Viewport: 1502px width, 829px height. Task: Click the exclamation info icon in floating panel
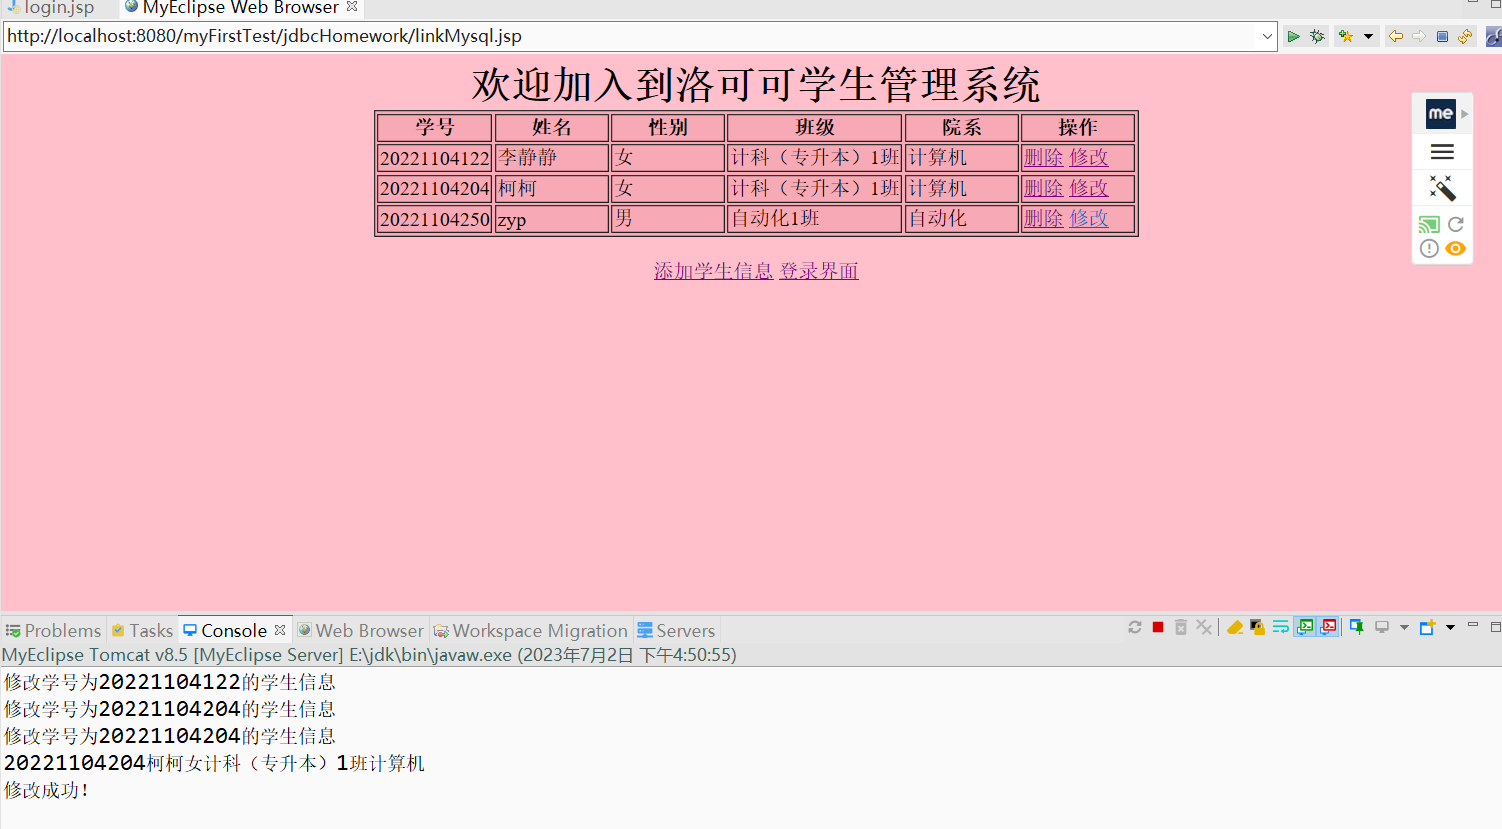1429,248
